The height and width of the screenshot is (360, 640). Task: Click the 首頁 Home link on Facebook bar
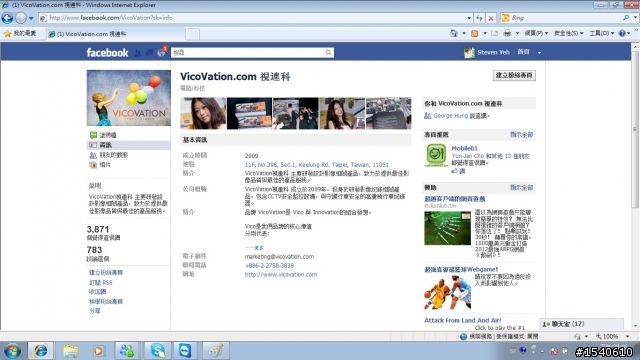tap(524, 52)
